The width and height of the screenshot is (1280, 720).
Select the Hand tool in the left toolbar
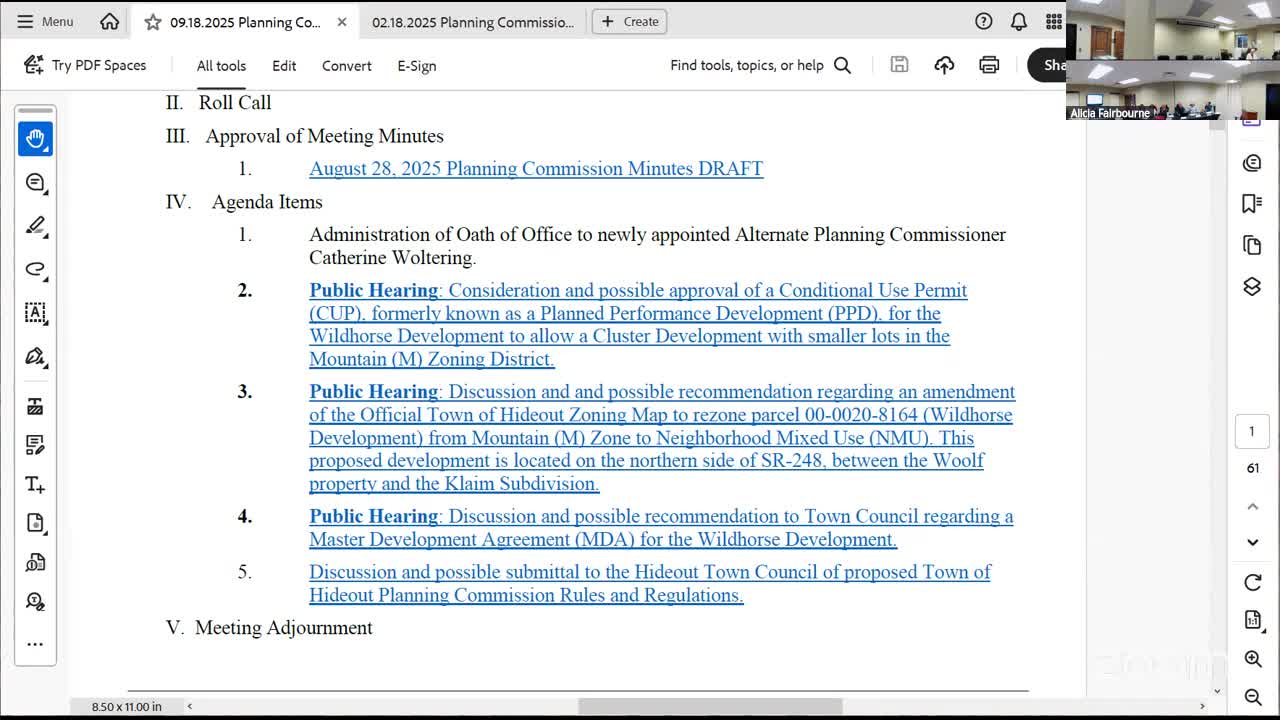click(36, 138)
